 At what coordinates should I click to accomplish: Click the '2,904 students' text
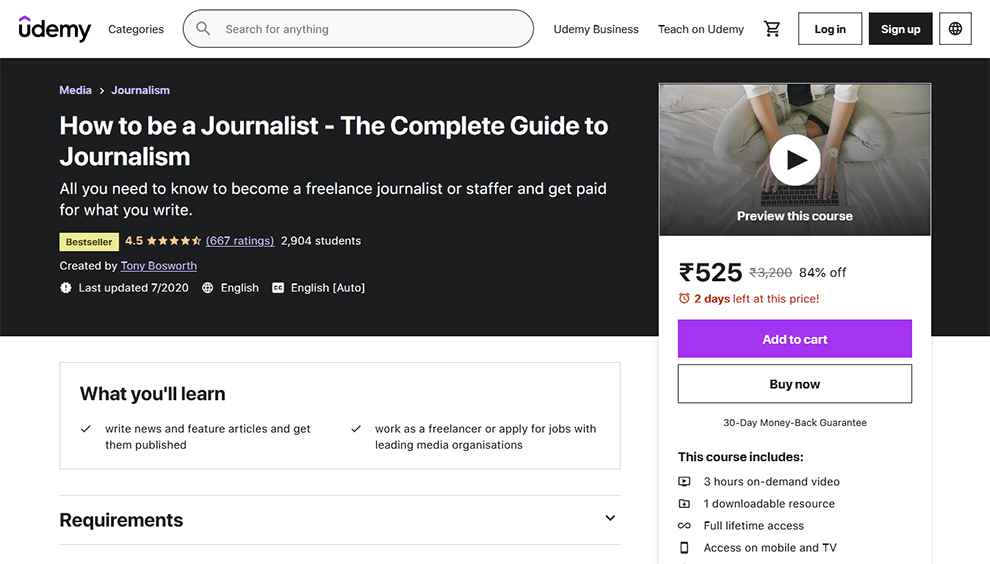tap(321, 241)
